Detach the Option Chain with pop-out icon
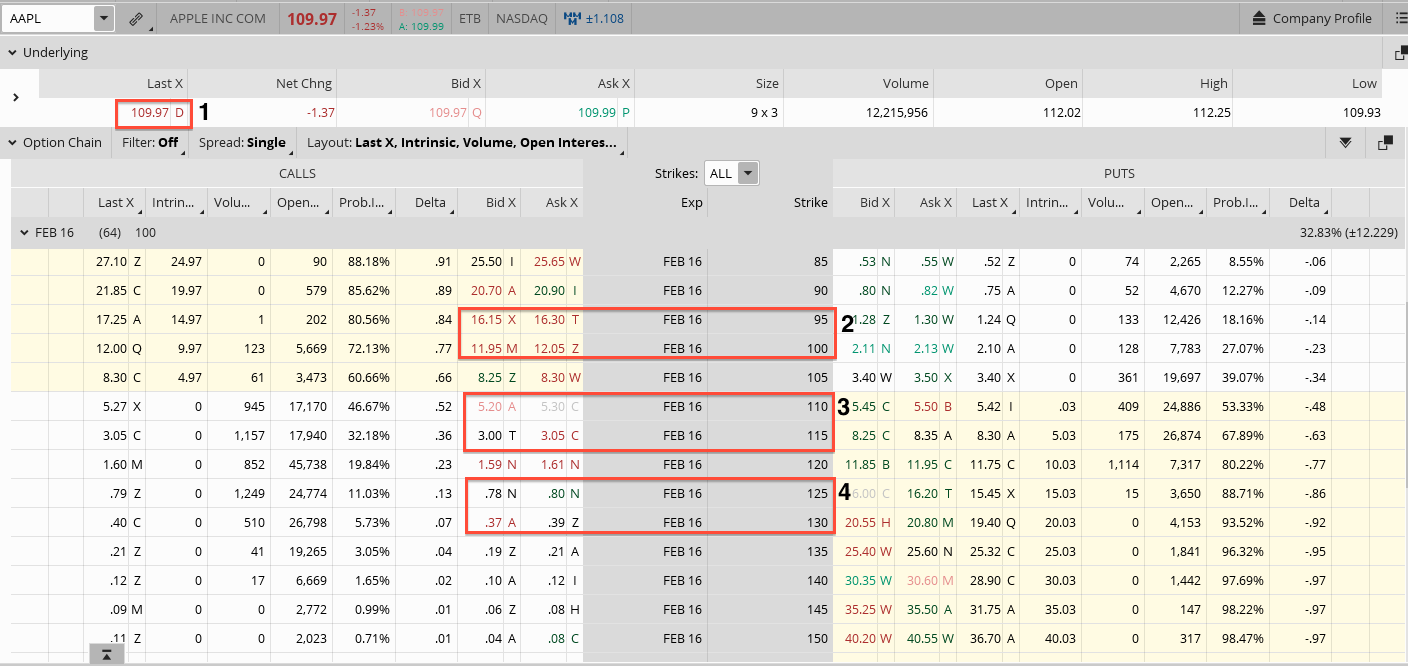The width and height of the screenshot is (1408, 666). click(x=1385, y=143)
